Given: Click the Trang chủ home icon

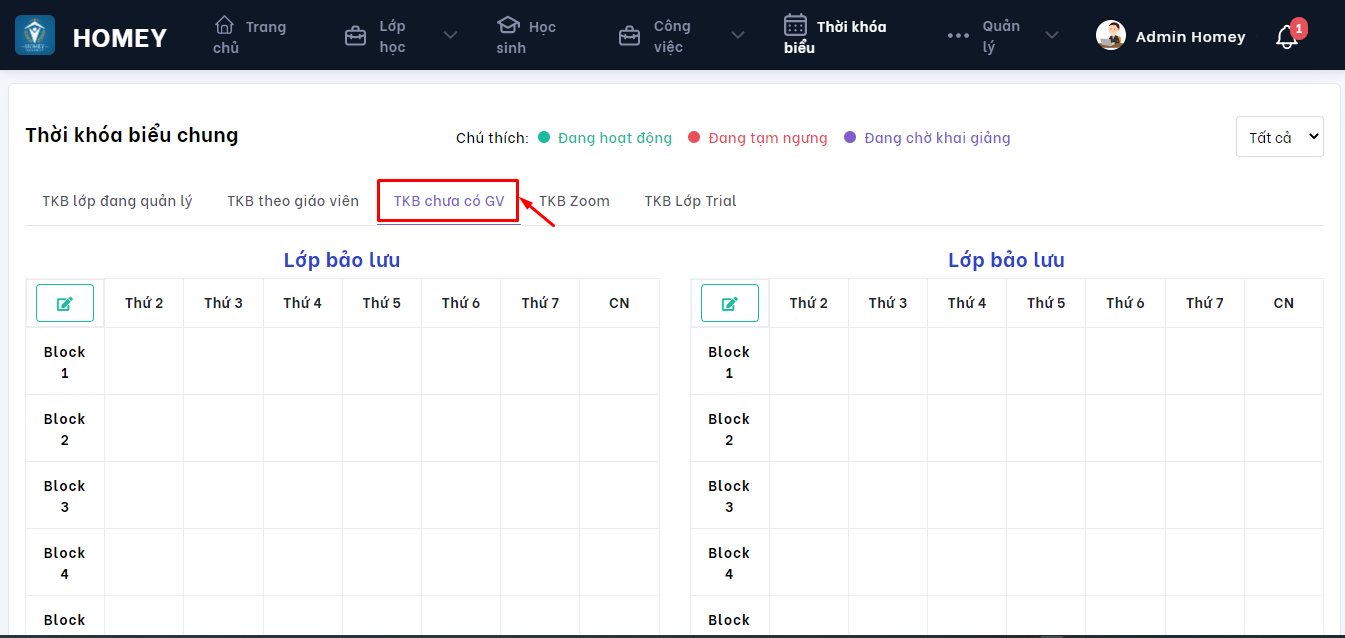Looking at the screenshot, I should pyautogui.click(x=224, y=25).
